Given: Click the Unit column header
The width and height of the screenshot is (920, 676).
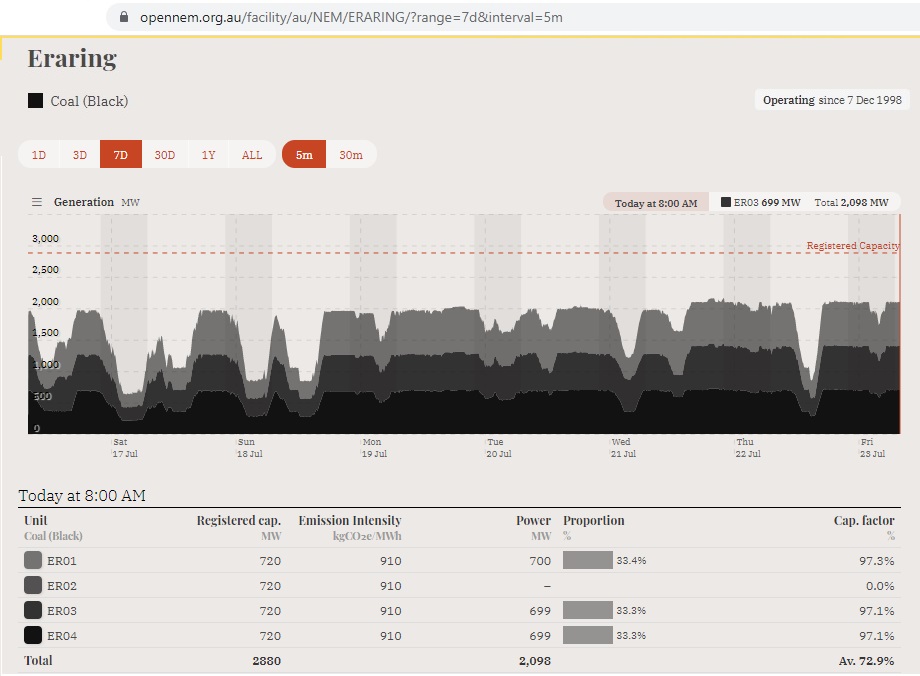Looking at the screenshot, I should point(36,520).
